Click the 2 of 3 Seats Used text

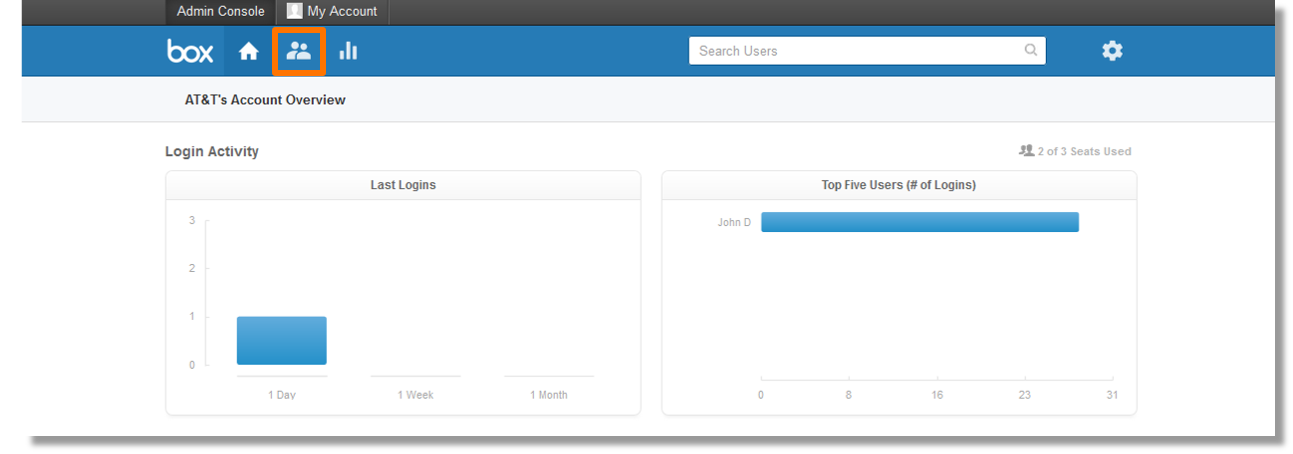[x=1084, y=152]
